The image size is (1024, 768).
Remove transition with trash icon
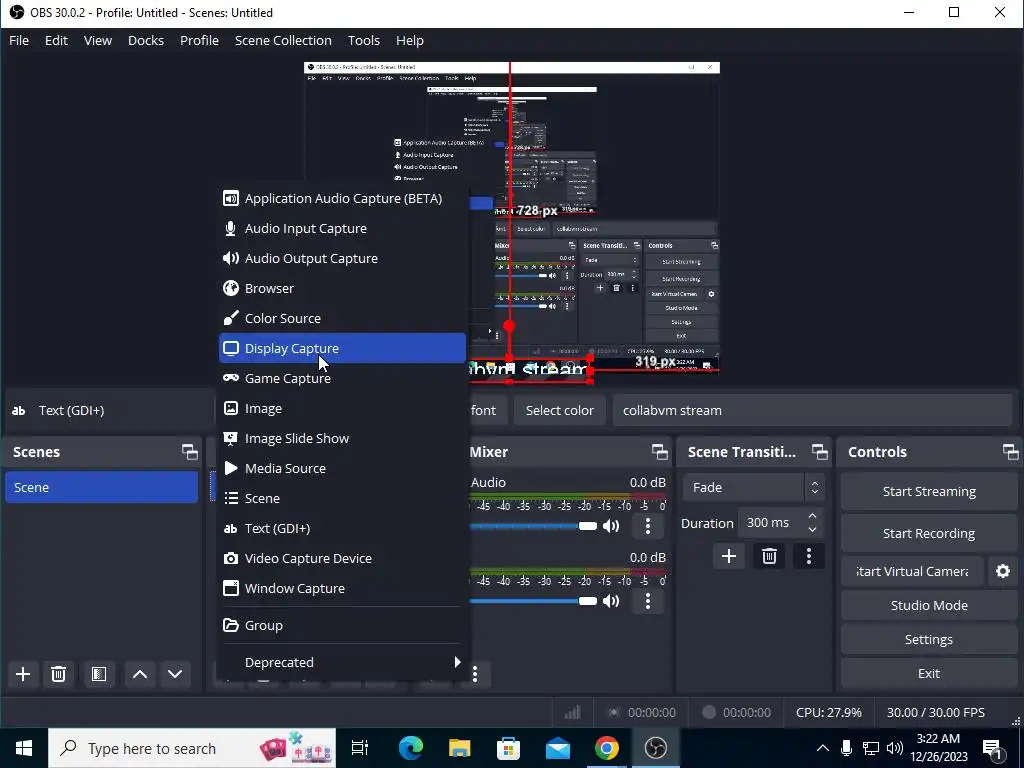click(769, 556)
